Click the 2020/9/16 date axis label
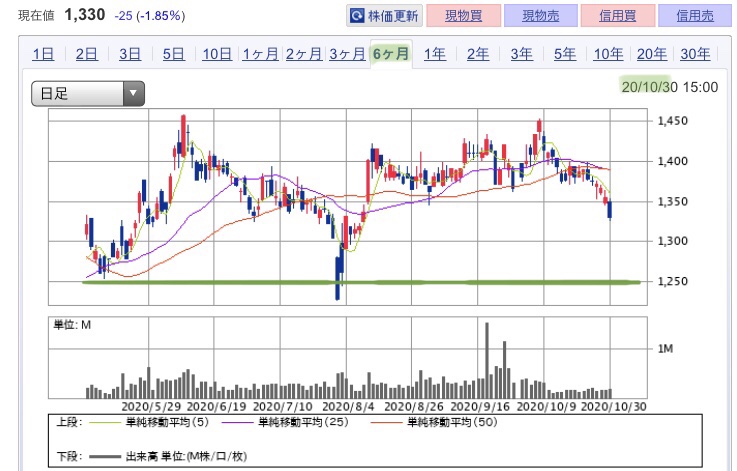This screenshot has width=737, height=471. 480,407
